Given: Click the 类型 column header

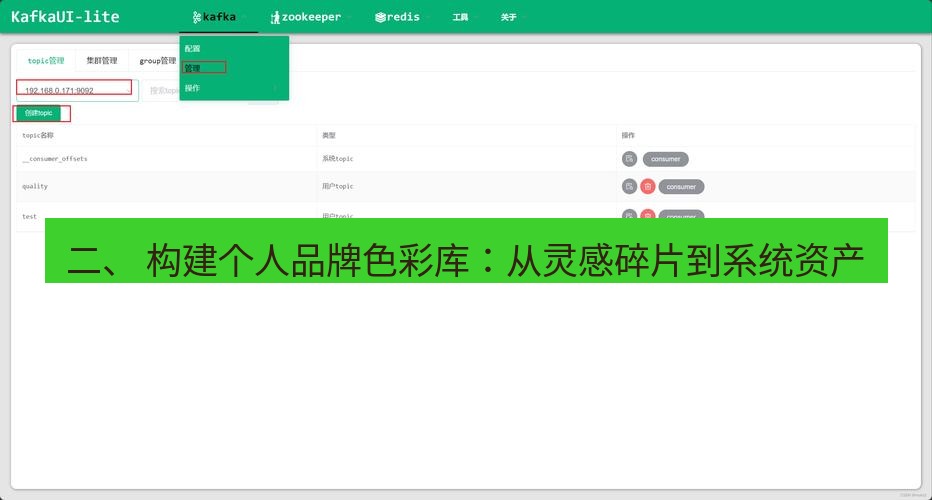Looking at the screenshot, I should coord(329,136).
